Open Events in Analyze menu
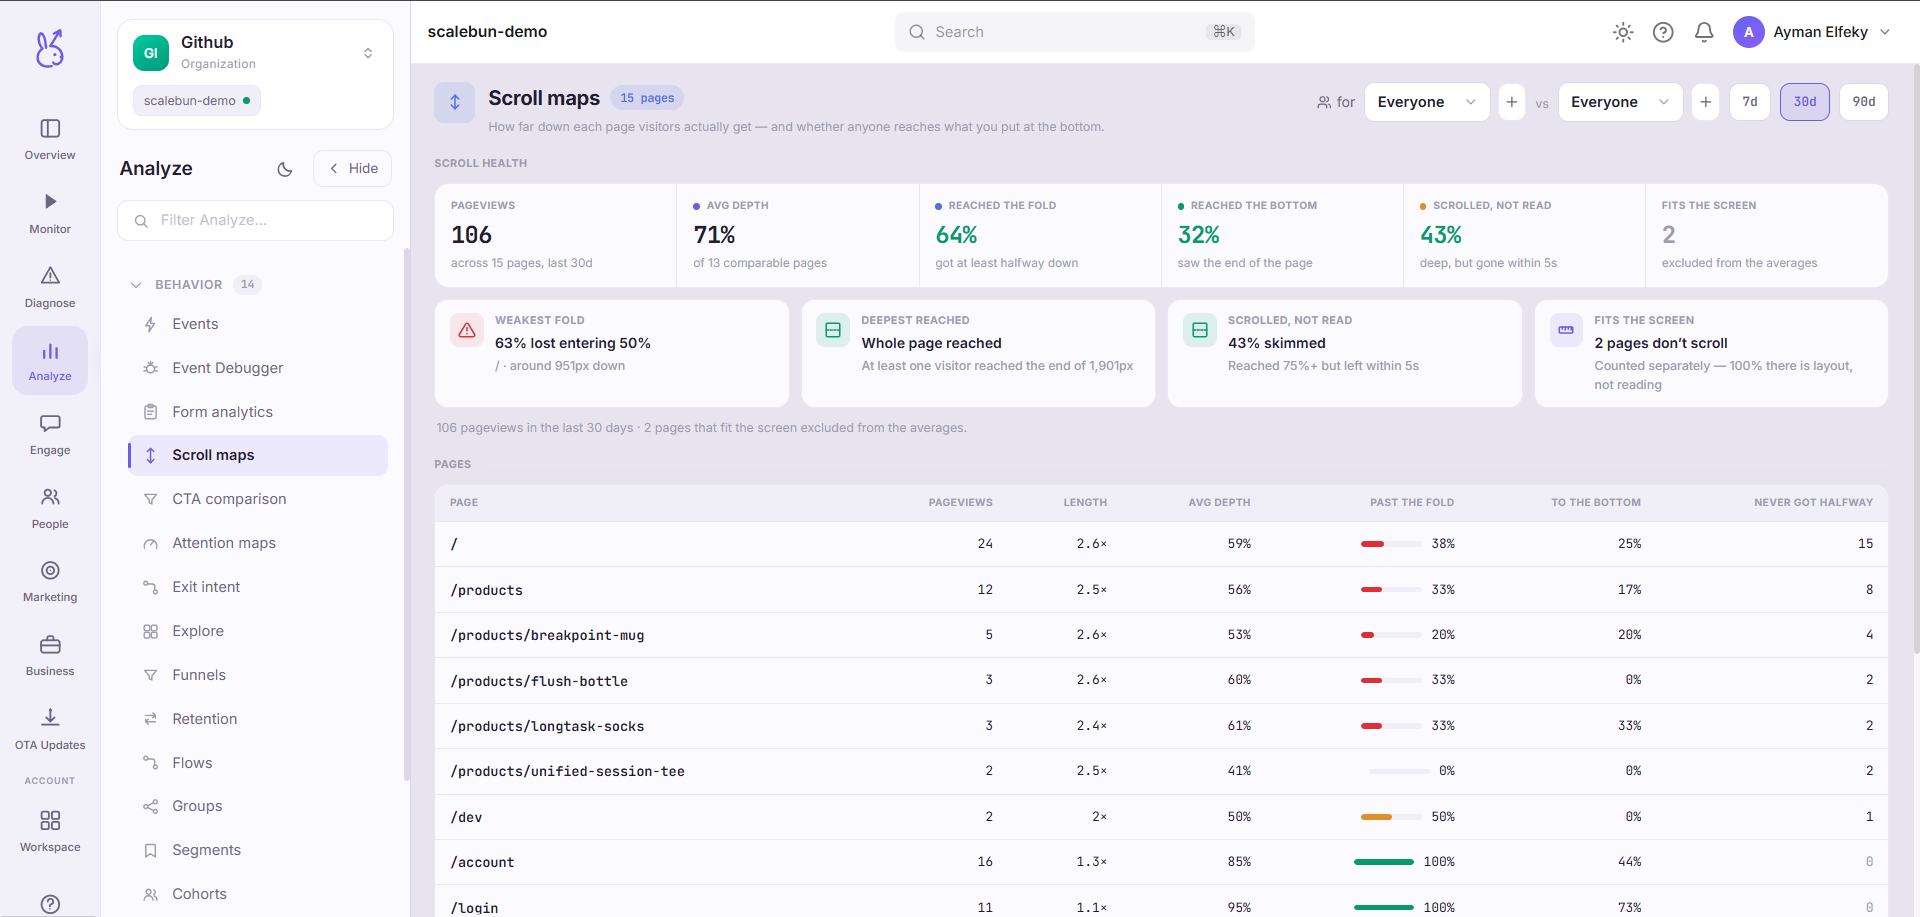Screen dimensions: 1920x917 (258, 324)
